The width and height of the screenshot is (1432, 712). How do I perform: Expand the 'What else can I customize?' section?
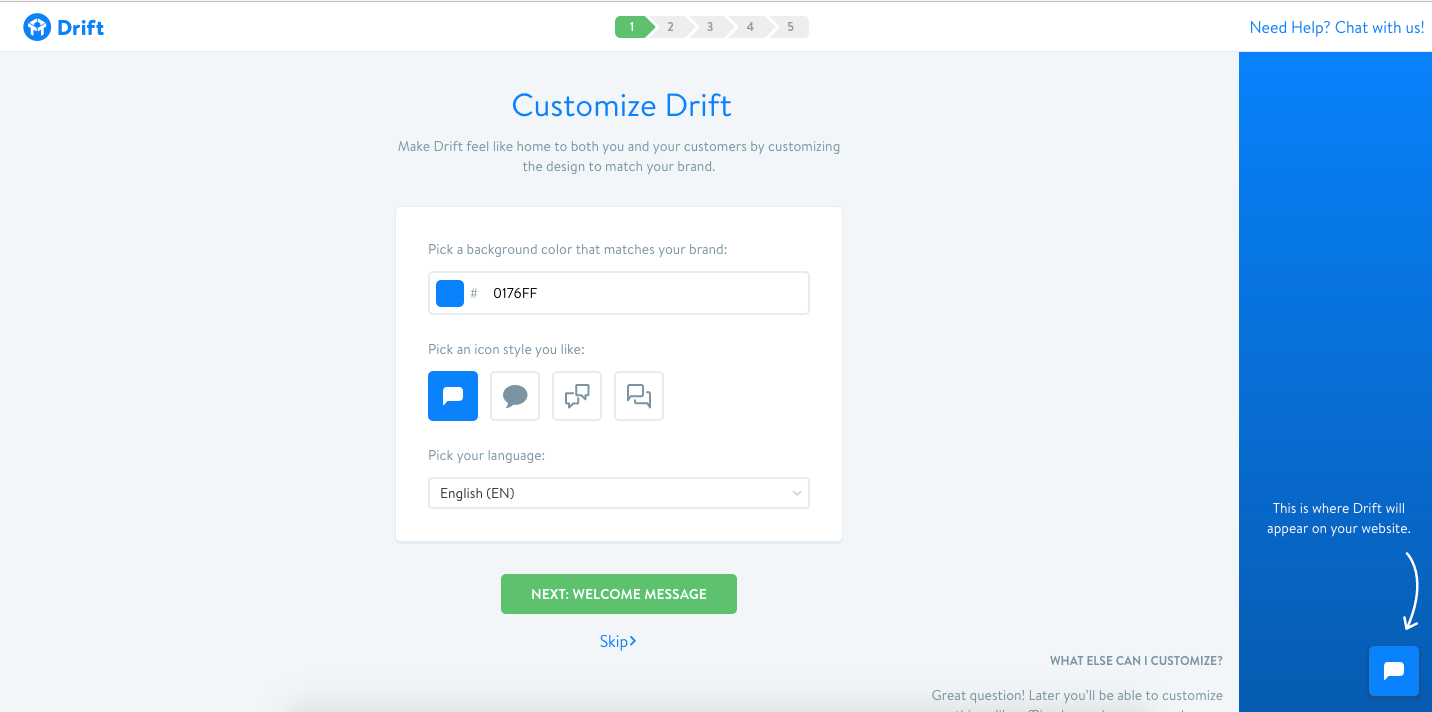coord(1136,660)
